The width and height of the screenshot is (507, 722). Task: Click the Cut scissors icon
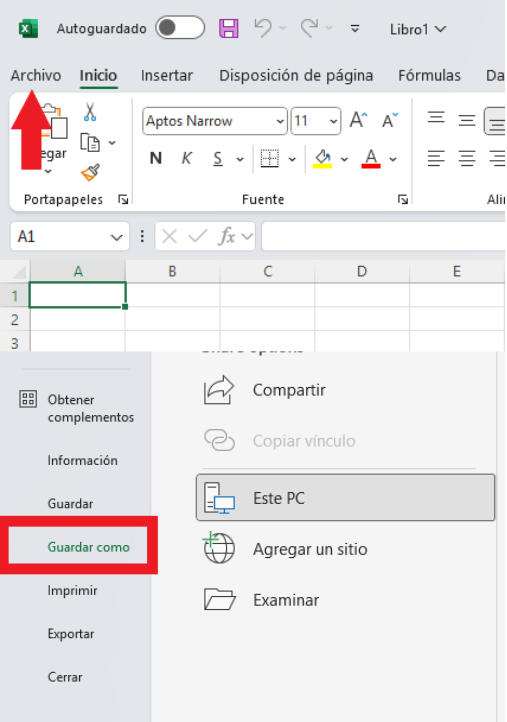point(90,112)
